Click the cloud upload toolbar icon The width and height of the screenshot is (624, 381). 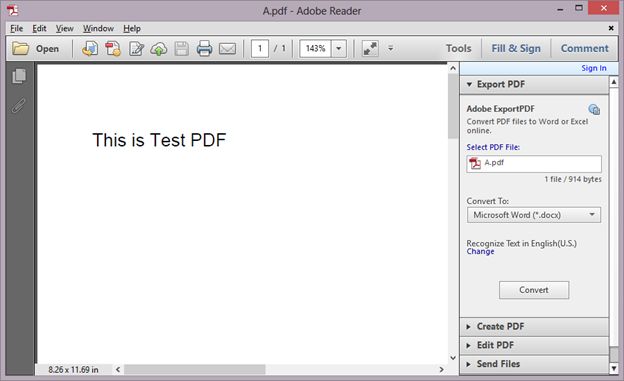click(x=159, y=49)
